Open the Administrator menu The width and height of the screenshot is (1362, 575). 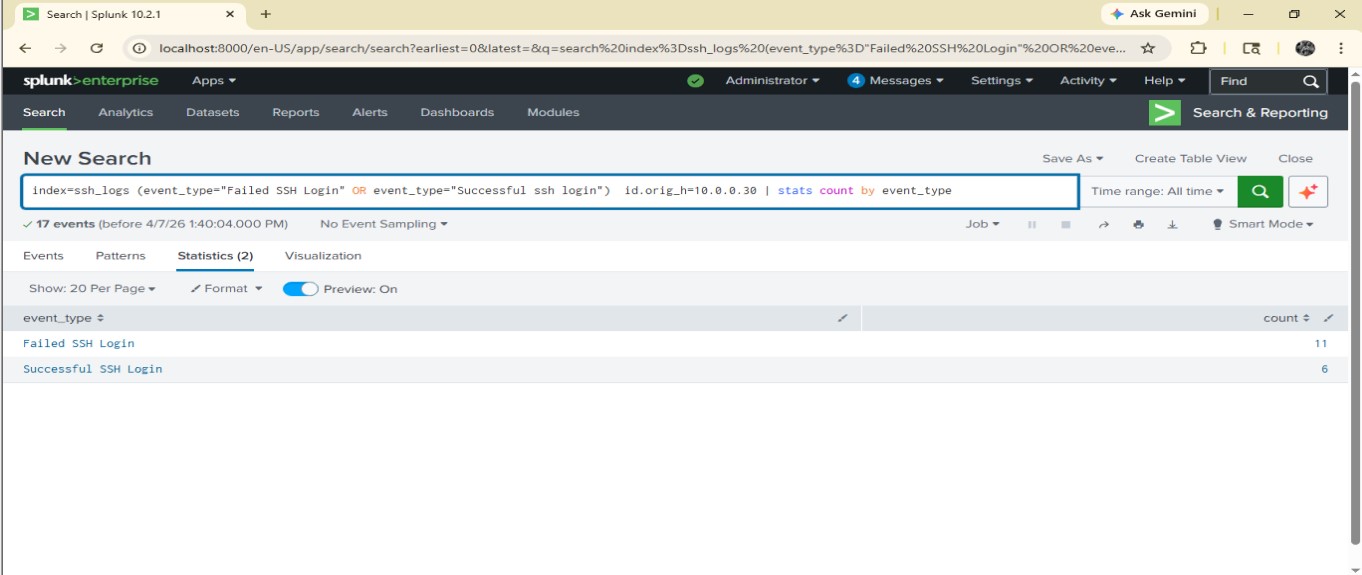(x=772, y=81)
